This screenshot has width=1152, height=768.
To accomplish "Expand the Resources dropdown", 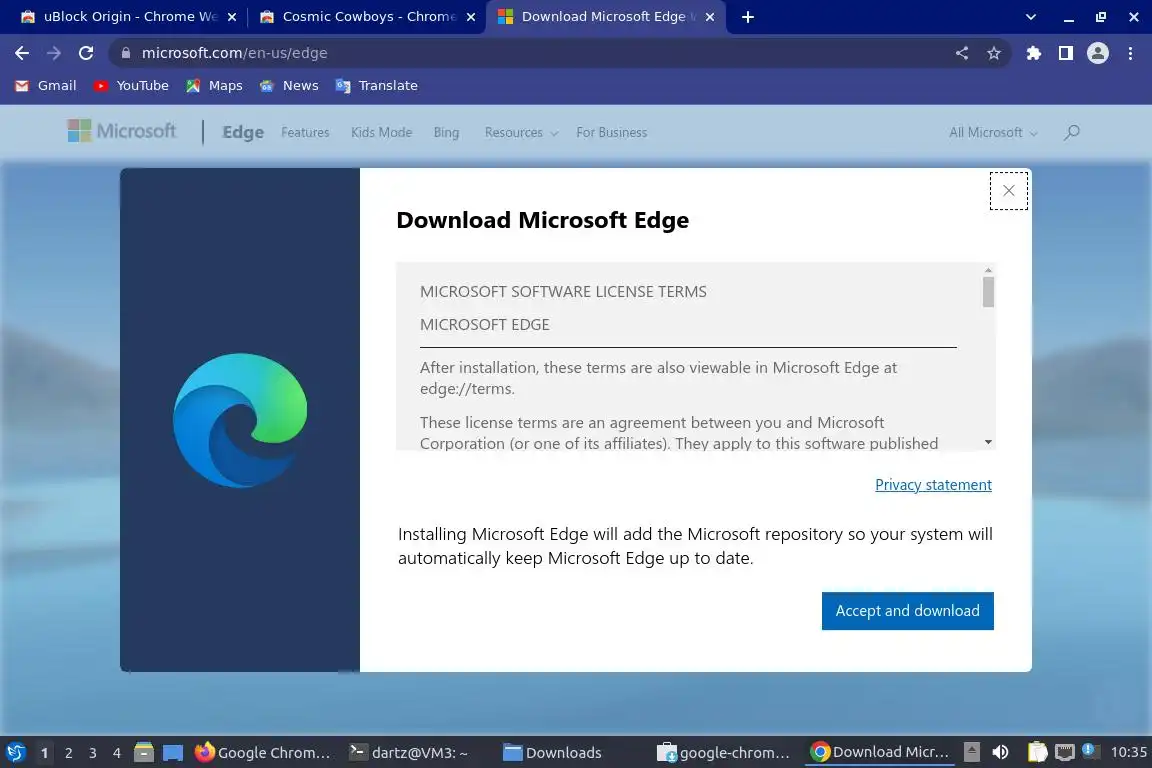I will [521, 132].
